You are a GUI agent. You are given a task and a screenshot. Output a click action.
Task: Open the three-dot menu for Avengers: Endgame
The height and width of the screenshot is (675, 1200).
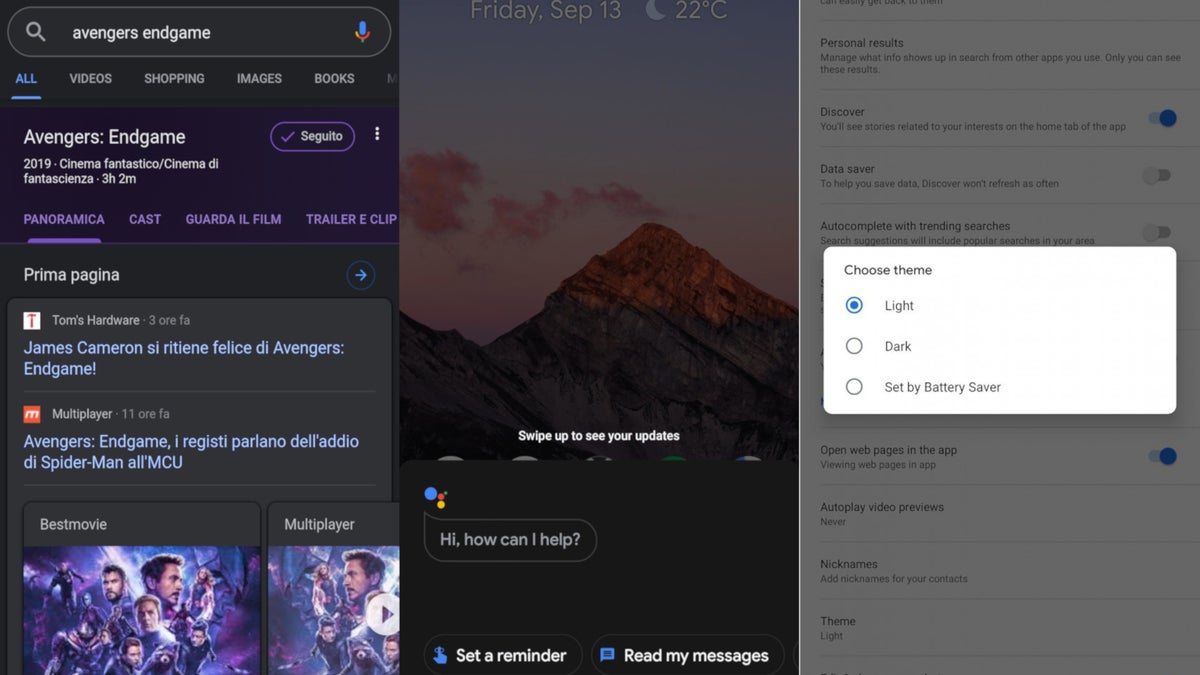coord(377,135)
